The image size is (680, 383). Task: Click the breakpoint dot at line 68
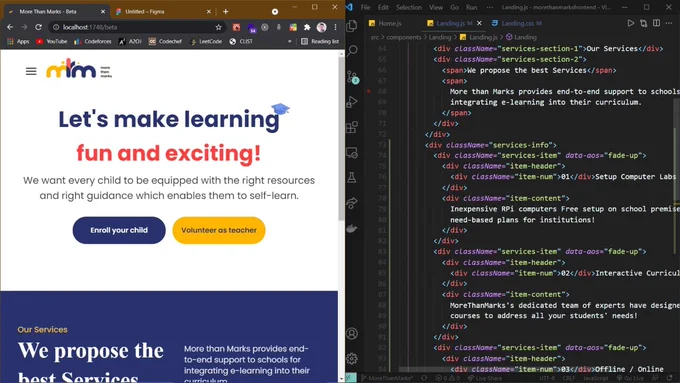pos(369,91)
